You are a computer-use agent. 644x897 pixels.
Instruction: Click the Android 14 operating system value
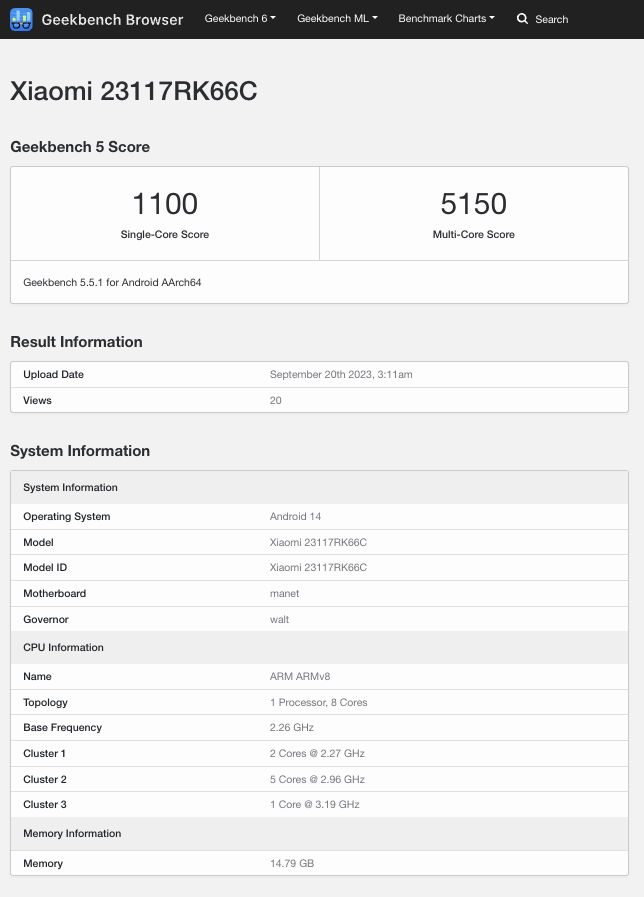click(296, 517)
